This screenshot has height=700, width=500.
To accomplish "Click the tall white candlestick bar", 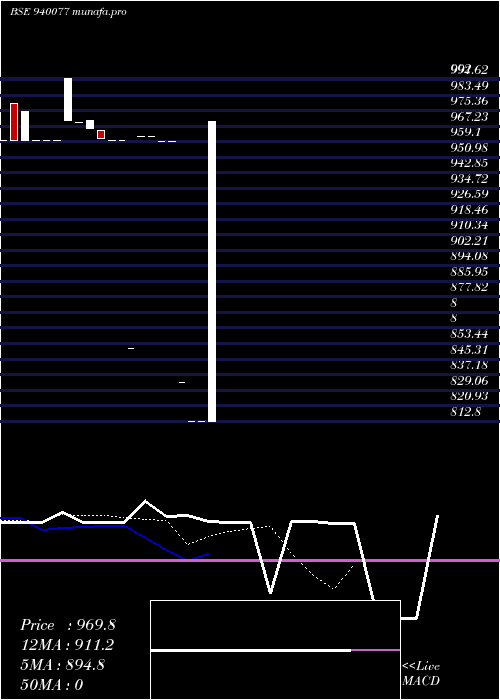I will coord(212,271).
